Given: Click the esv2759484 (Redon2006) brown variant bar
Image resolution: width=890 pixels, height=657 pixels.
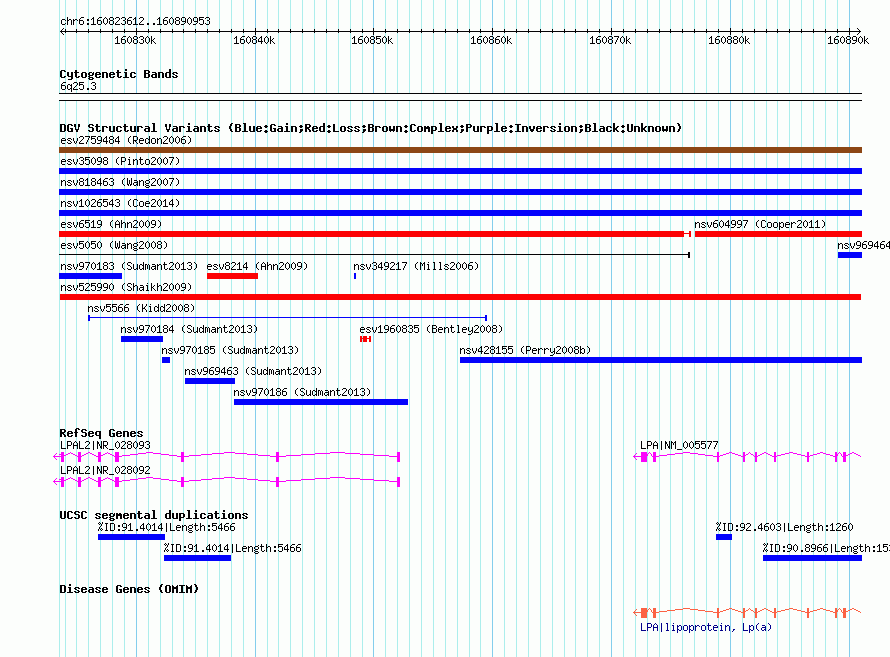Looking at the screenshot, I should (x=460, y=150).
